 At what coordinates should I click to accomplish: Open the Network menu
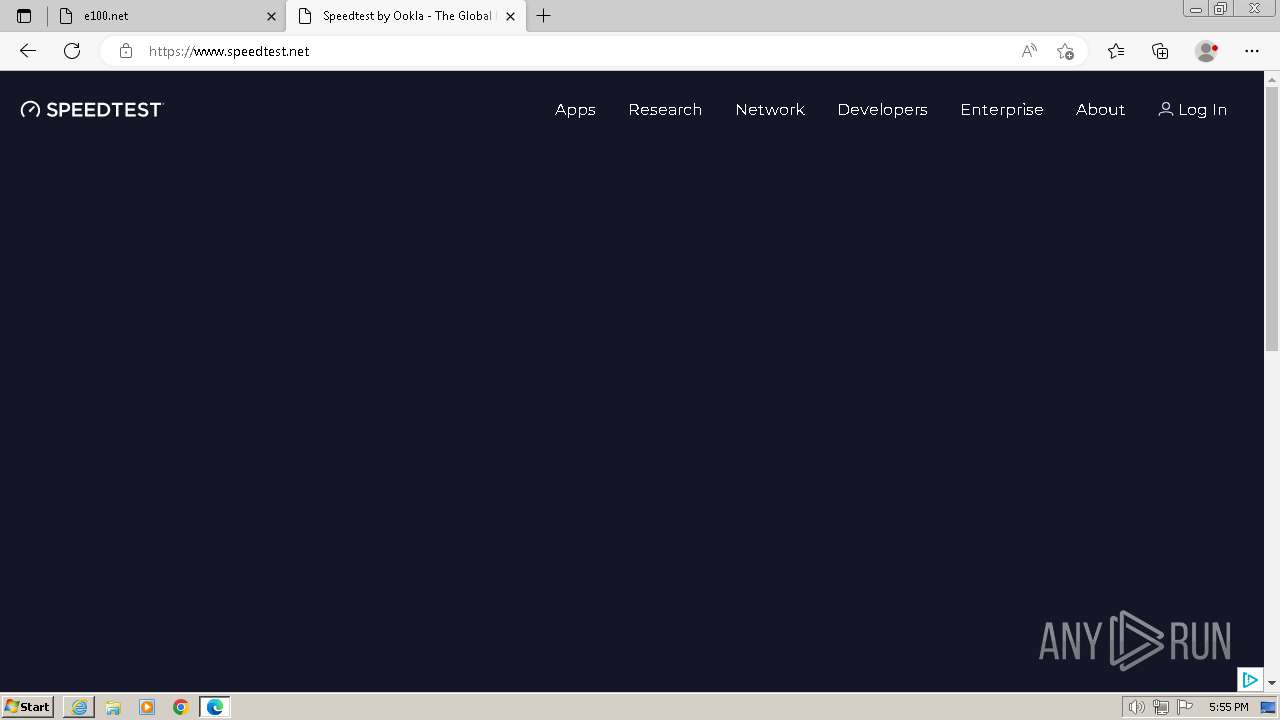770,110
